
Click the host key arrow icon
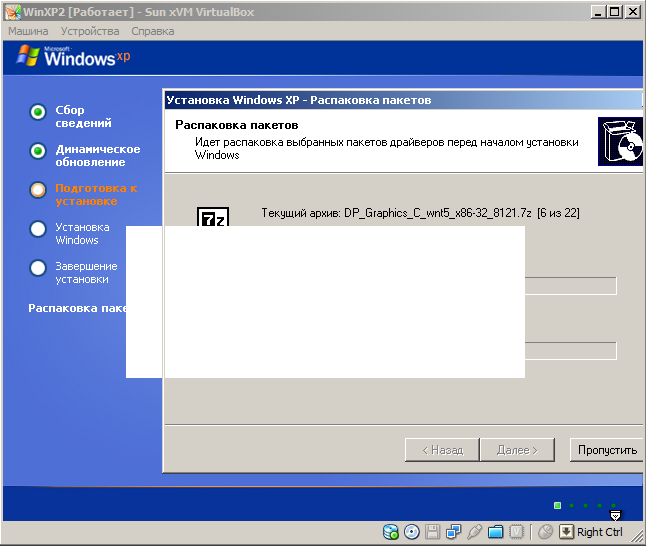(x=566, y=532)
